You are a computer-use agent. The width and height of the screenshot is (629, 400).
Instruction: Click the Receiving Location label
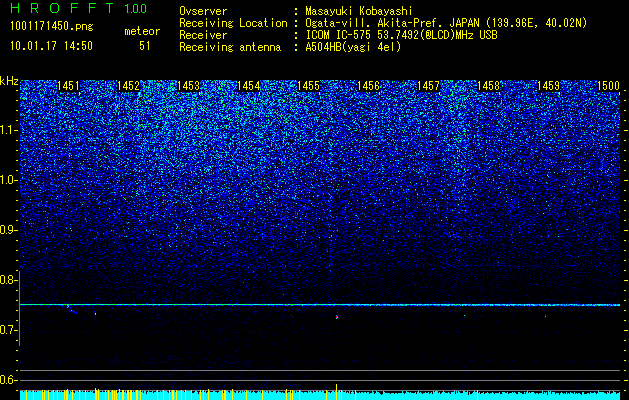[x=233, y=23]
